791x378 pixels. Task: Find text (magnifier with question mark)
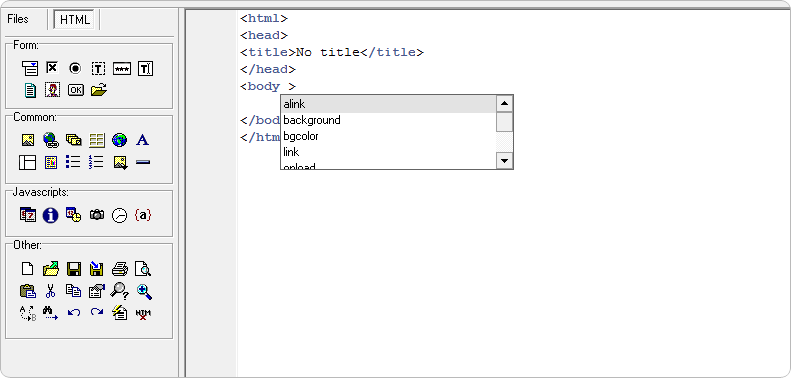coord(120,291)
